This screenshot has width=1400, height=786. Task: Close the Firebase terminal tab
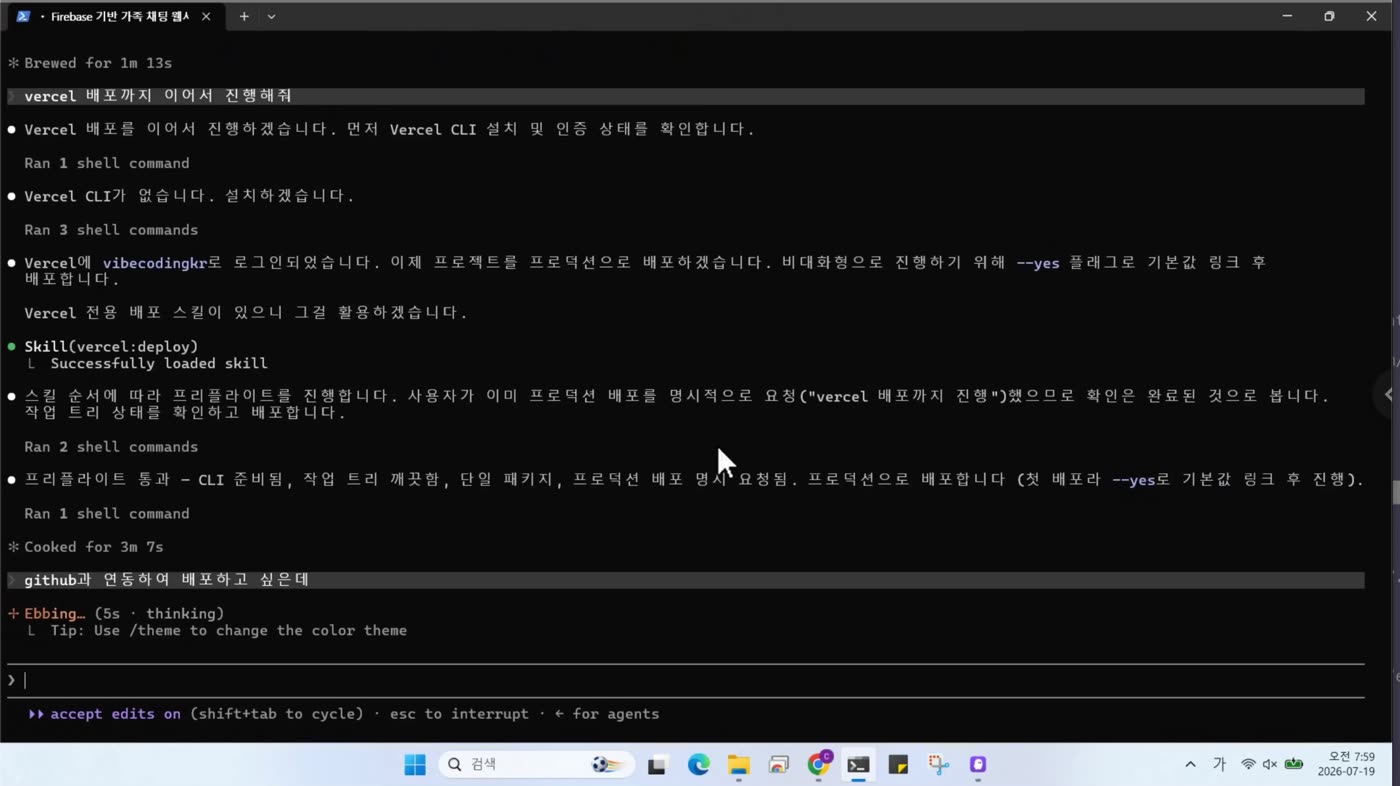point(206,16)
